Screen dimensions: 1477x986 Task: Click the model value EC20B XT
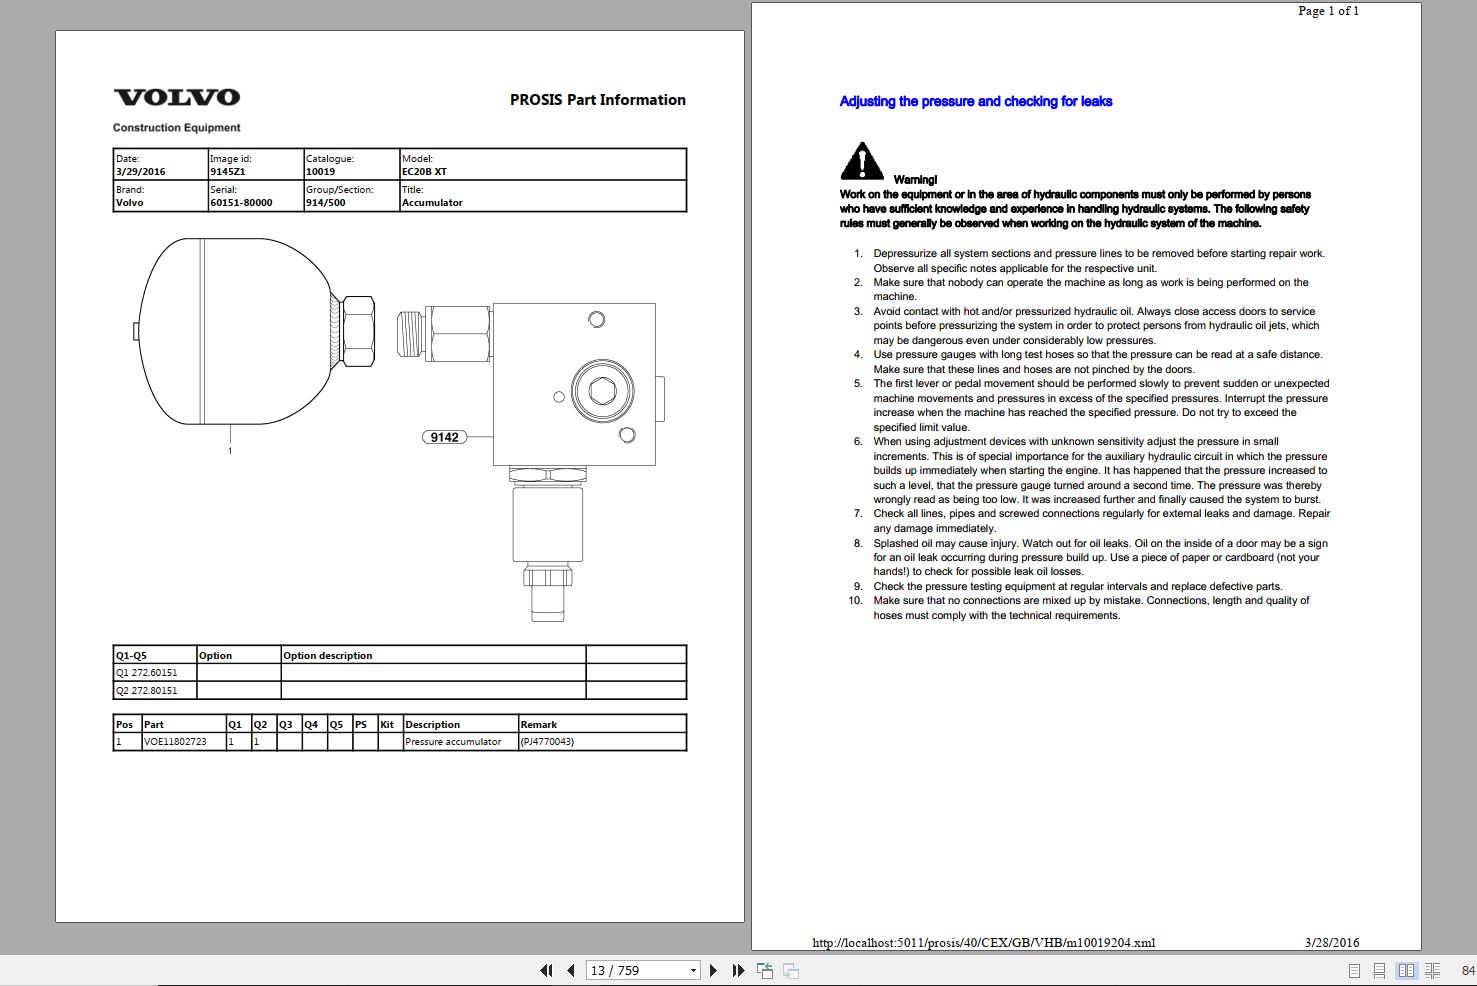424,172
